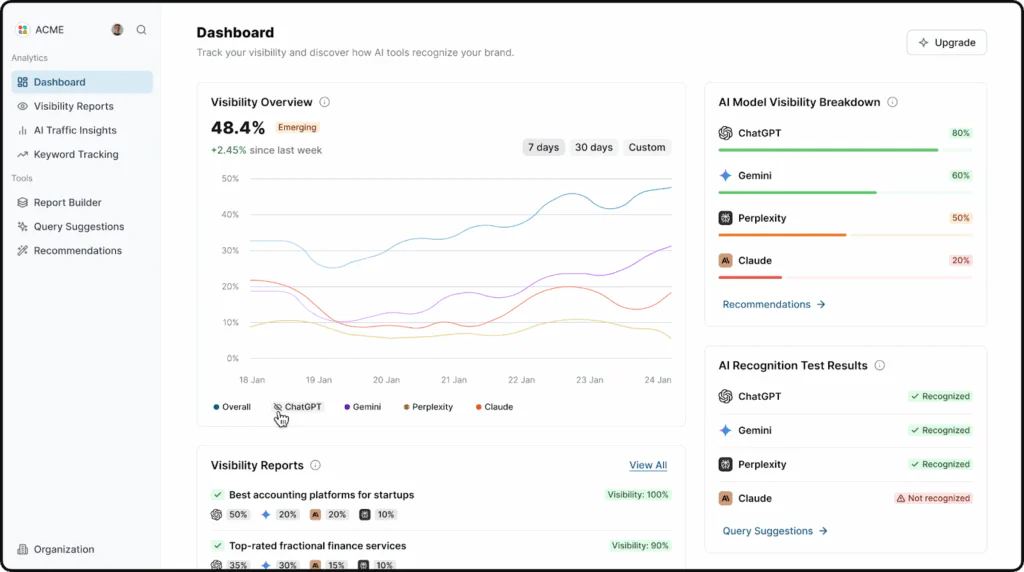Open the Custom date range selector
Screen dimensions: 1024x572
point(647,147)
